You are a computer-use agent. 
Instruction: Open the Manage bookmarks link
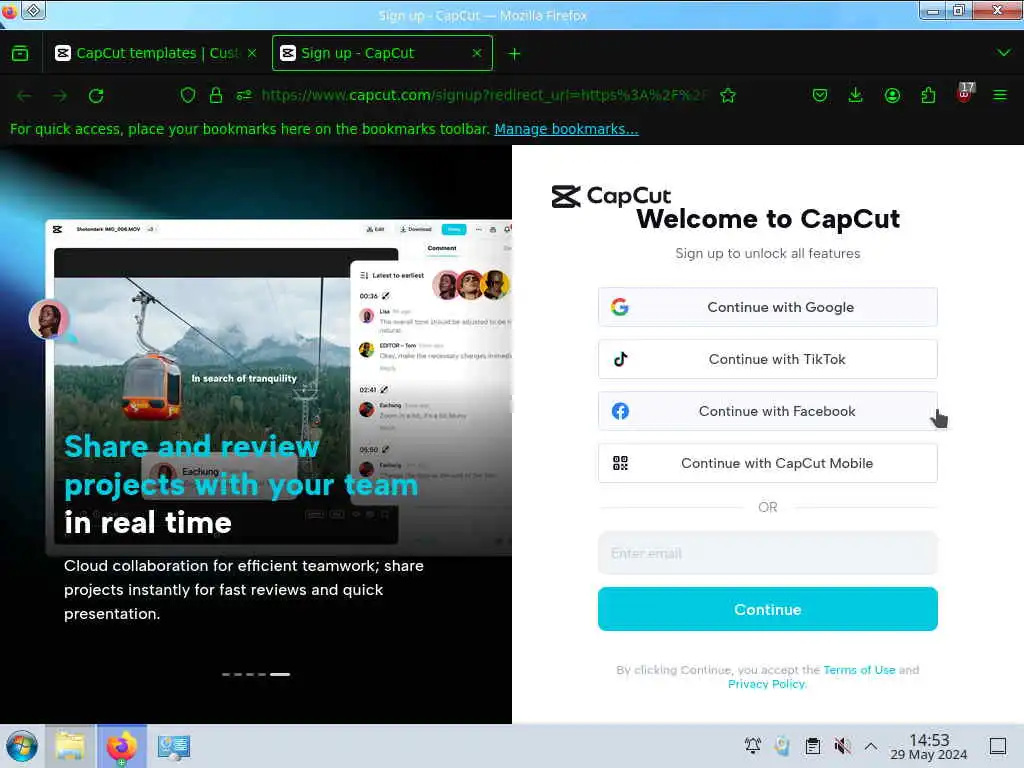(x=566, y=129)
